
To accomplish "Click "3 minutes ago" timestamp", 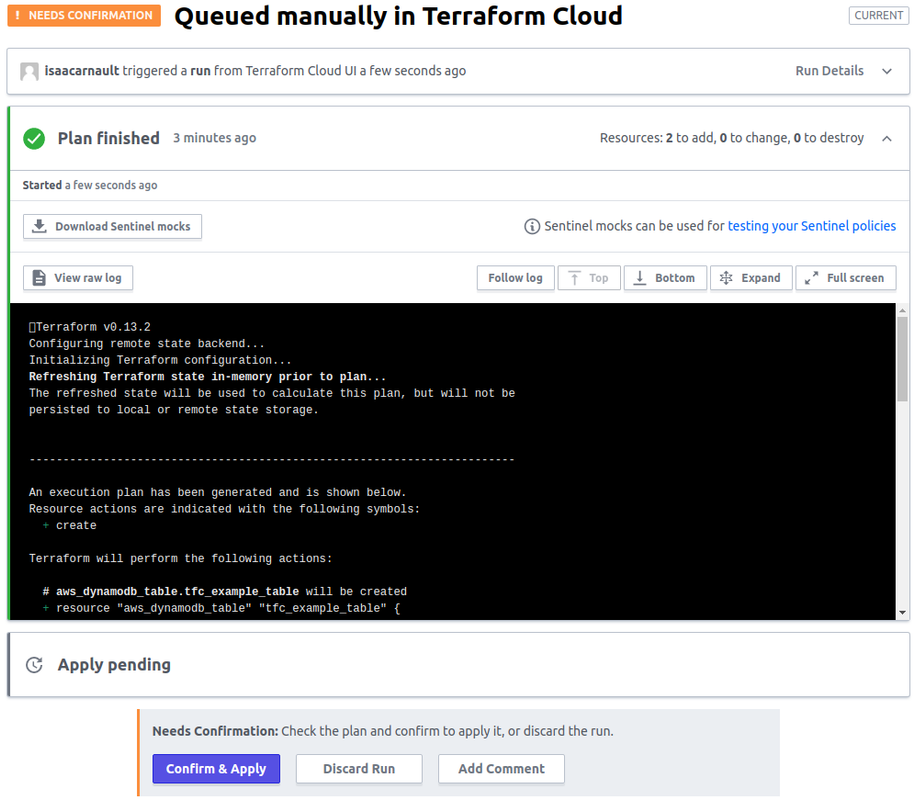I will (214, 138).
